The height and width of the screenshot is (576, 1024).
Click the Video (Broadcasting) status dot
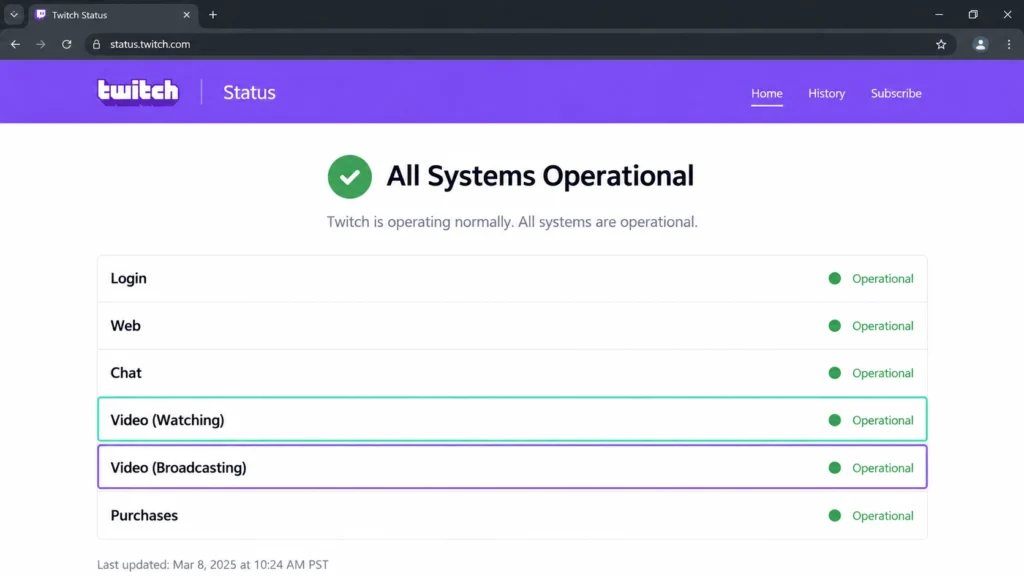click(x=835, y=468)
